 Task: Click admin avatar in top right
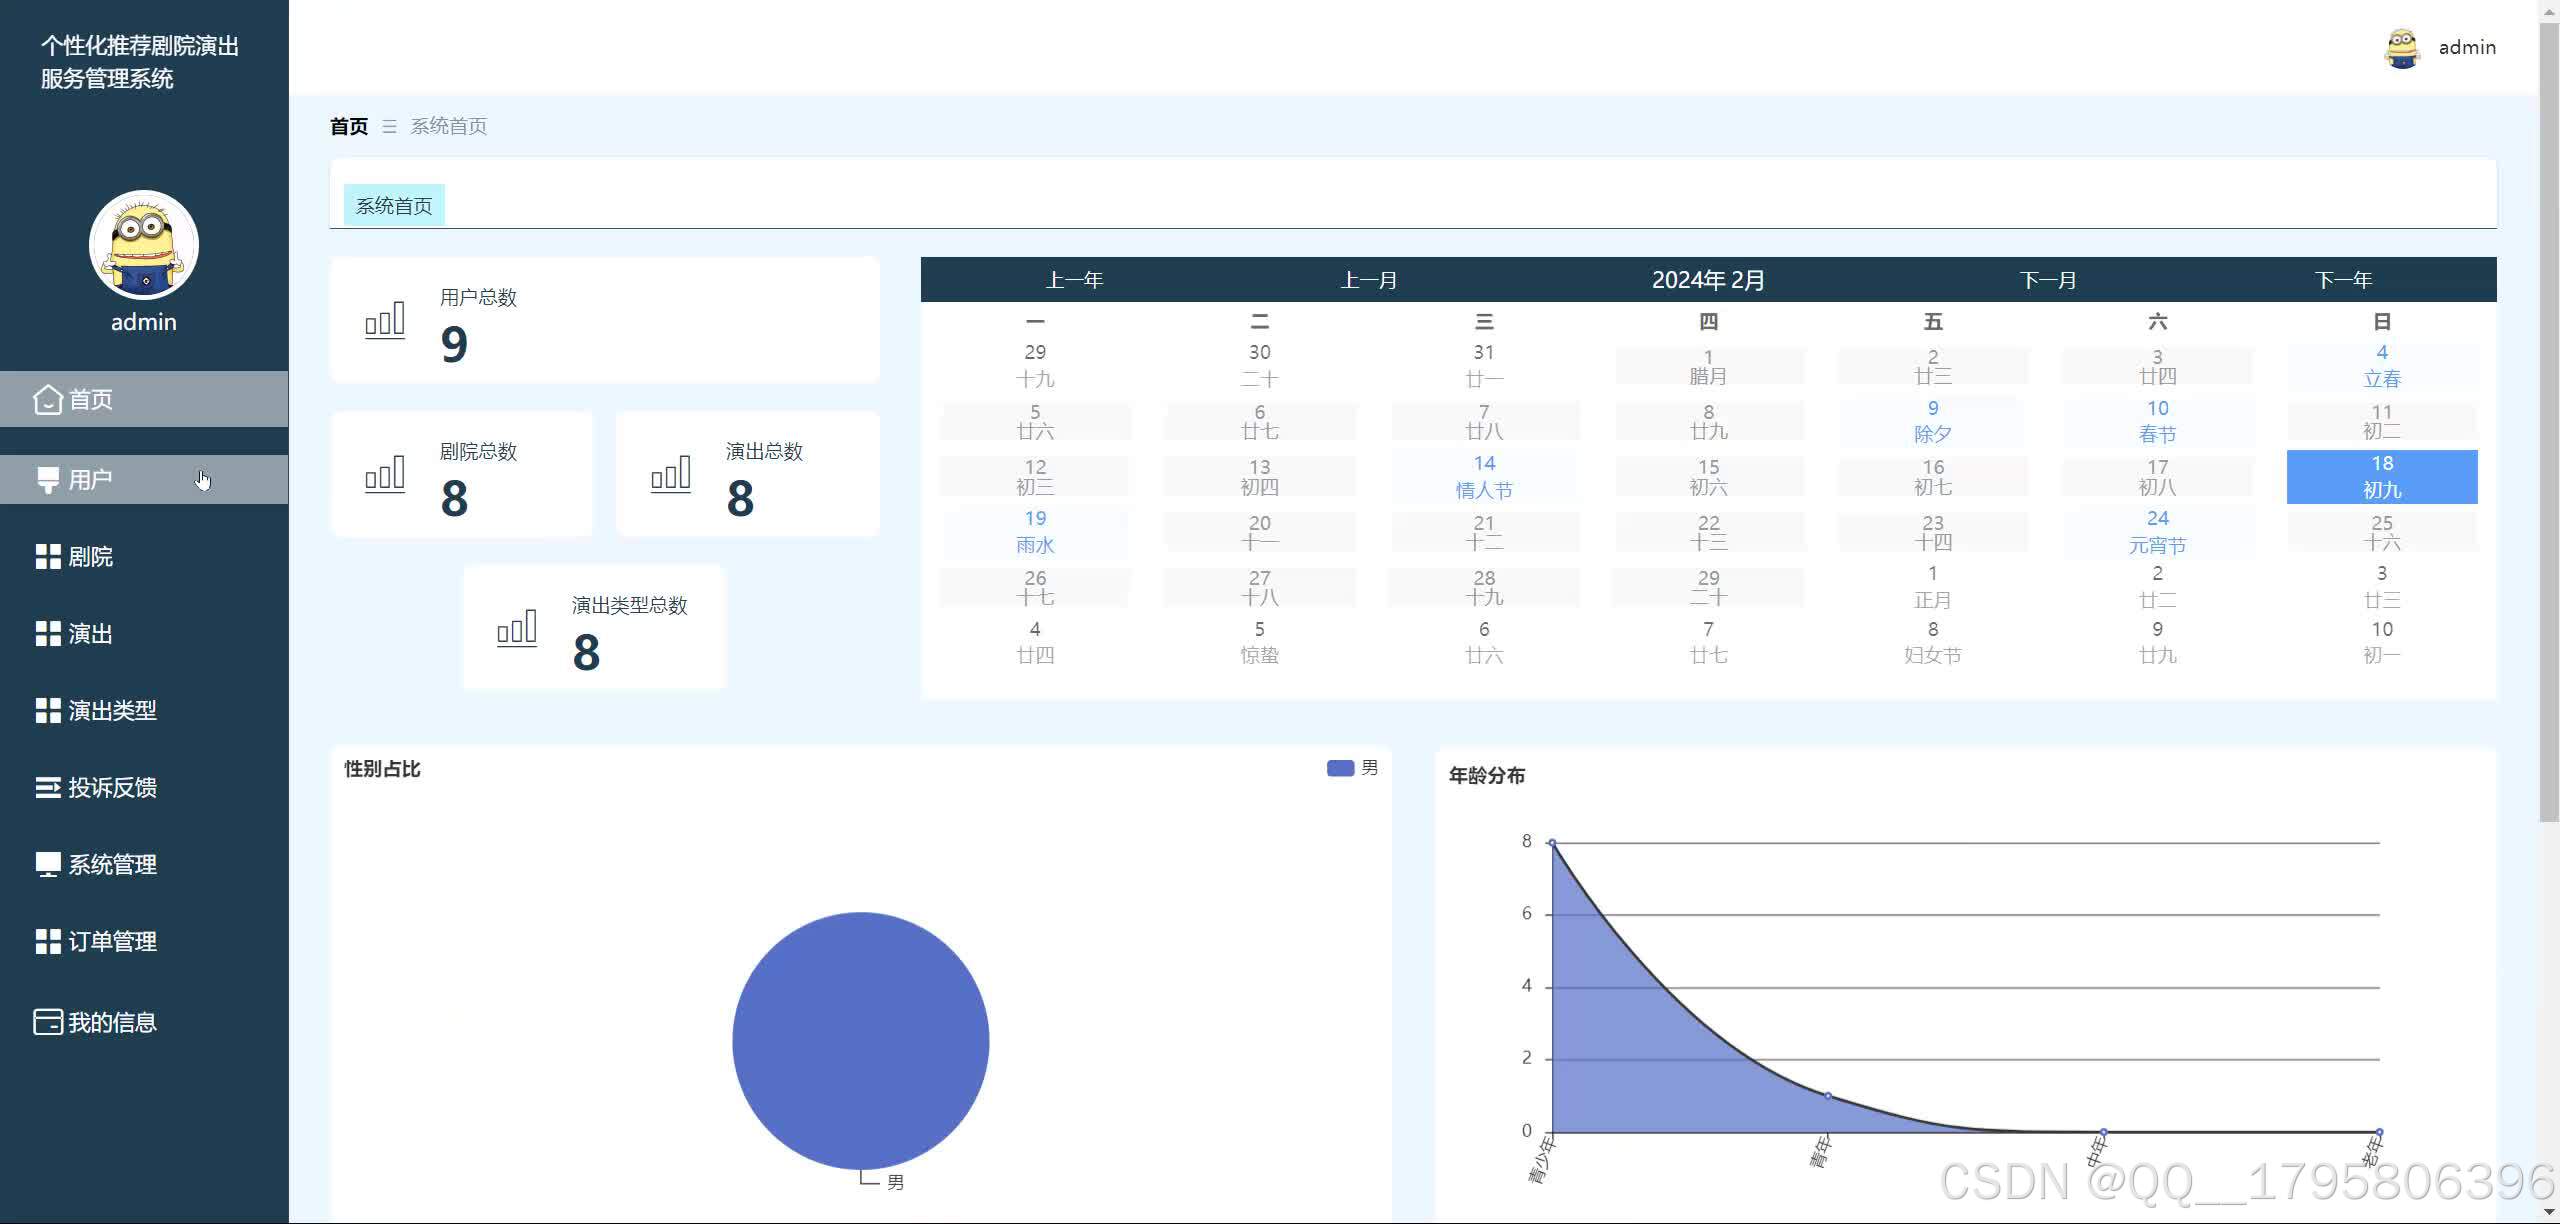pos(2402,48)
